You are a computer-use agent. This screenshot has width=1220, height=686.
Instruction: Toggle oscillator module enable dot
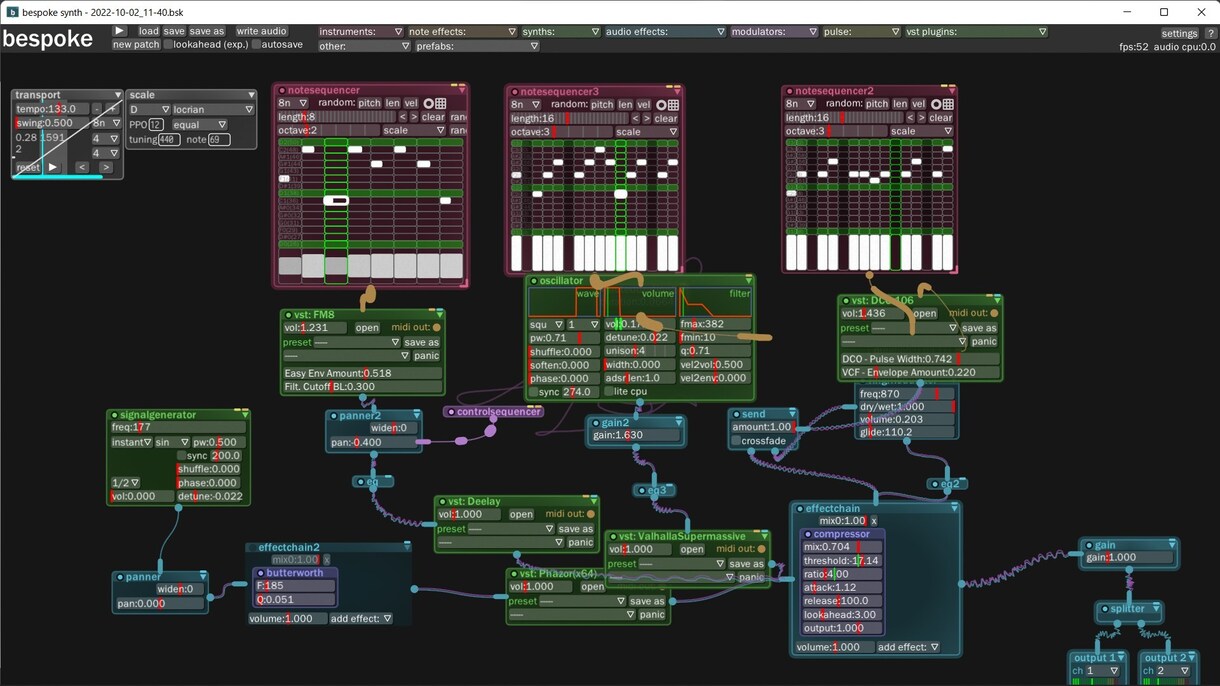click(x=534, y=281)
